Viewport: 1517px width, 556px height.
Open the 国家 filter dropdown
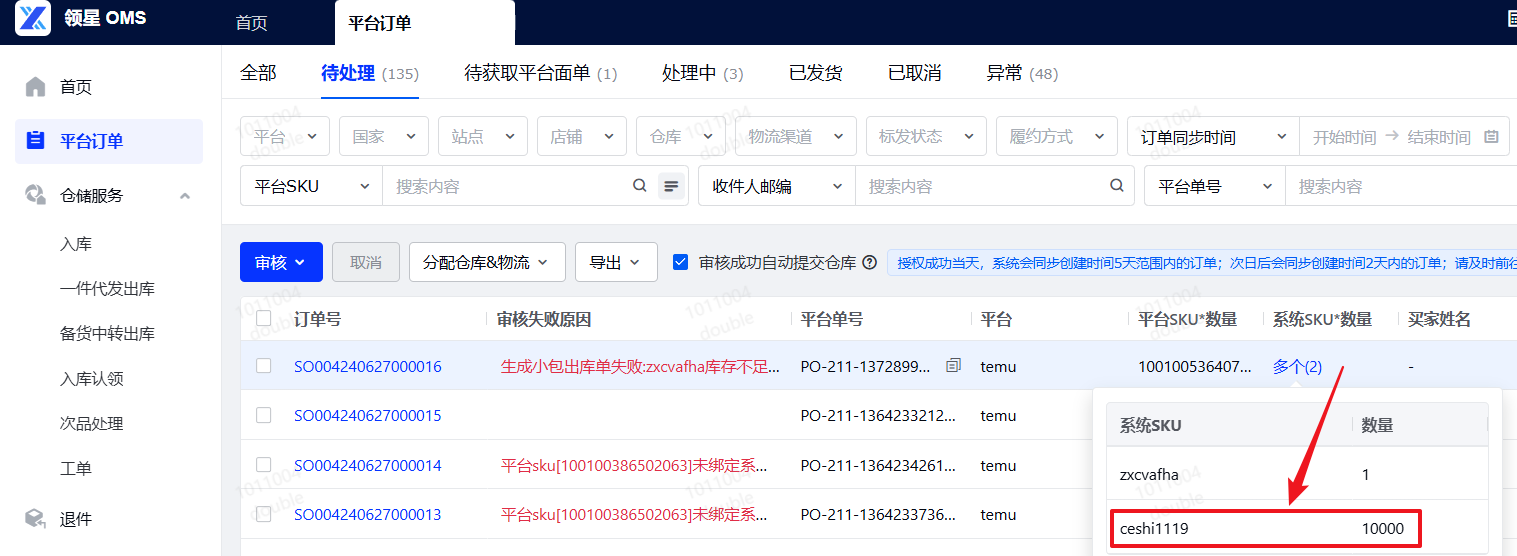click(384, 136)
